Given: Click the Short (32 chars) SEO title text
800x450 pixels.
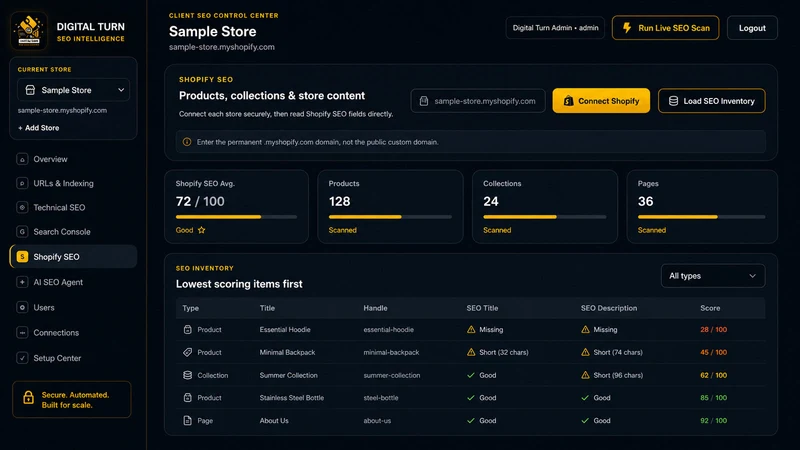Looking at the screenshot, I should 504,352.
